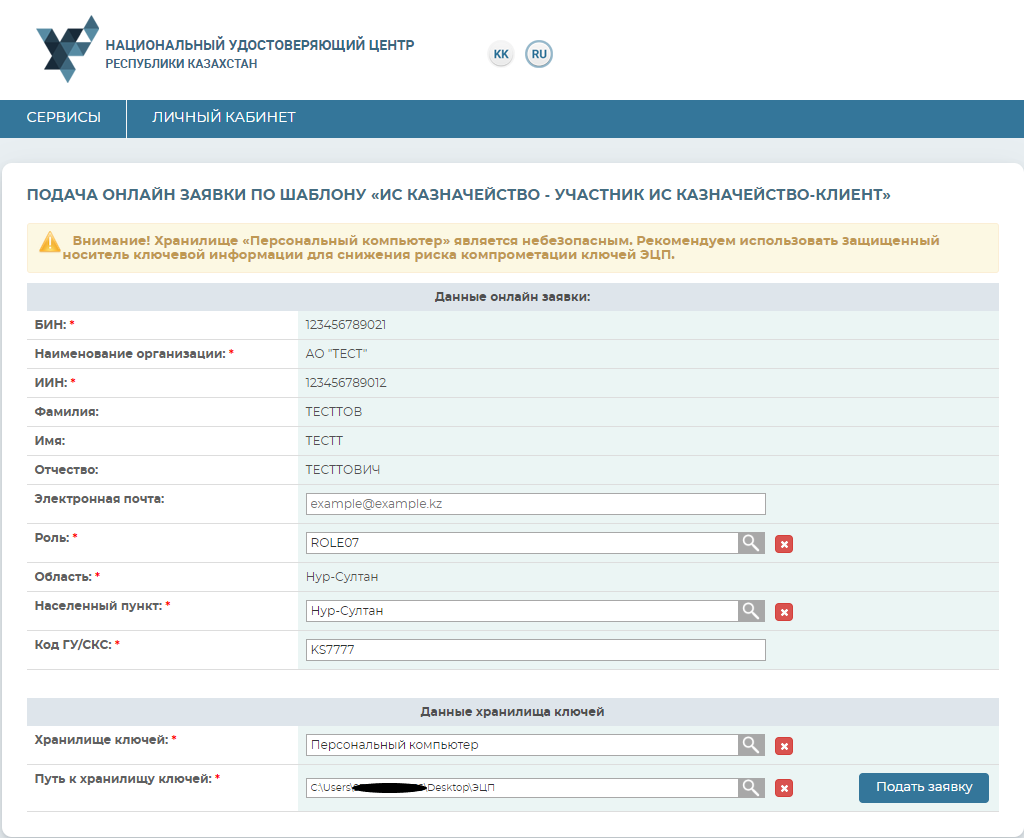
Task: Click the Электронная почта input field
Action: pos(535,504)
